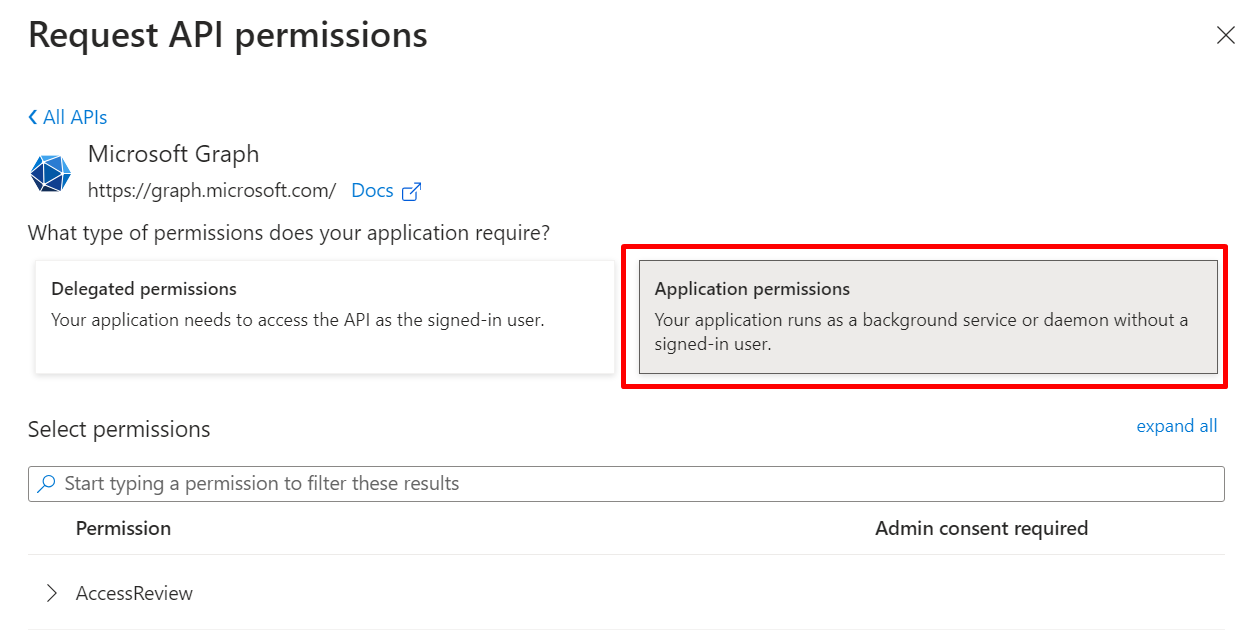Screen dimensions: 1237x633
Task: Select the AccessReview permission group label
Action: (134, 594)
